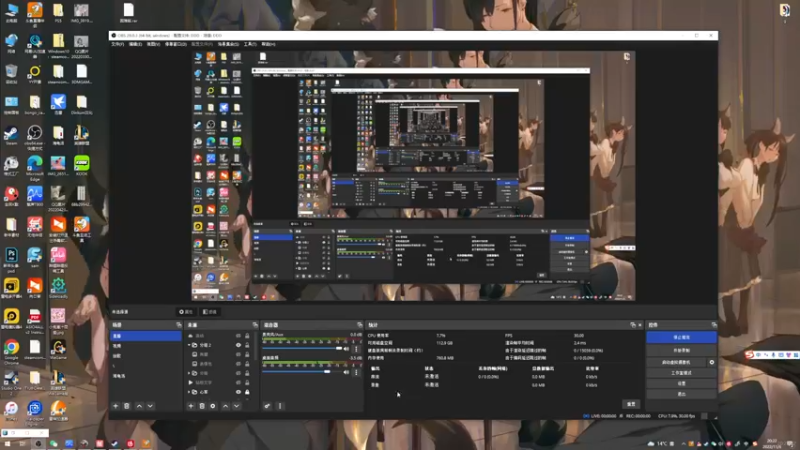800x450 pixels.
Task: Pop out the Sources dock panel
Action: click(255, 324)
